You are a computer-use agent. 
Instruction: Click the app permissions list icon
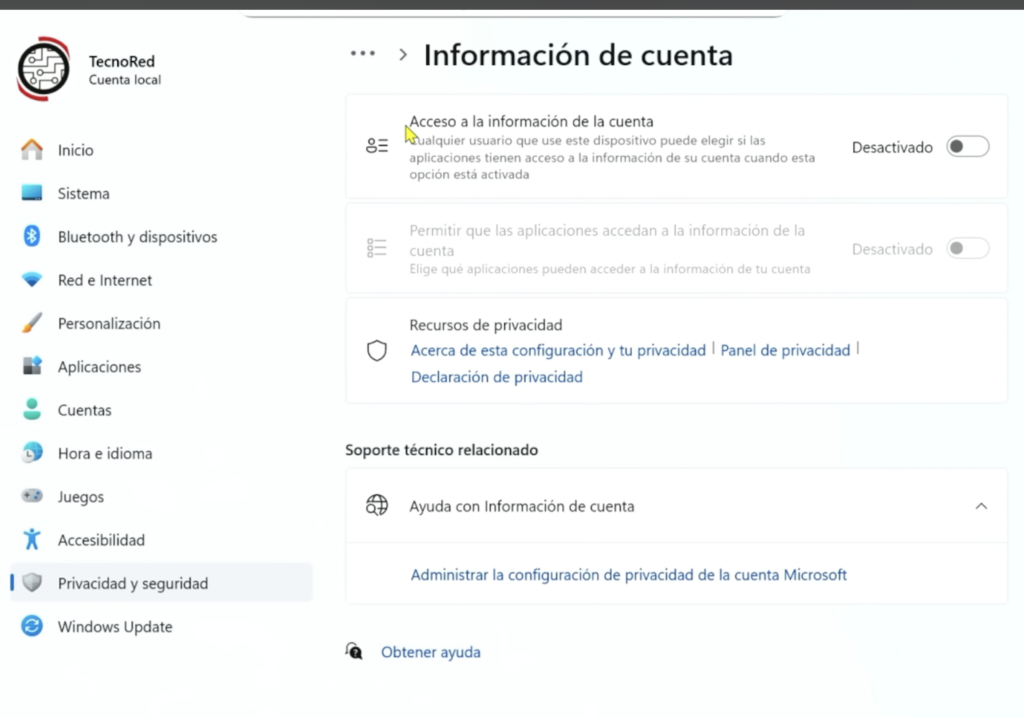377,248
